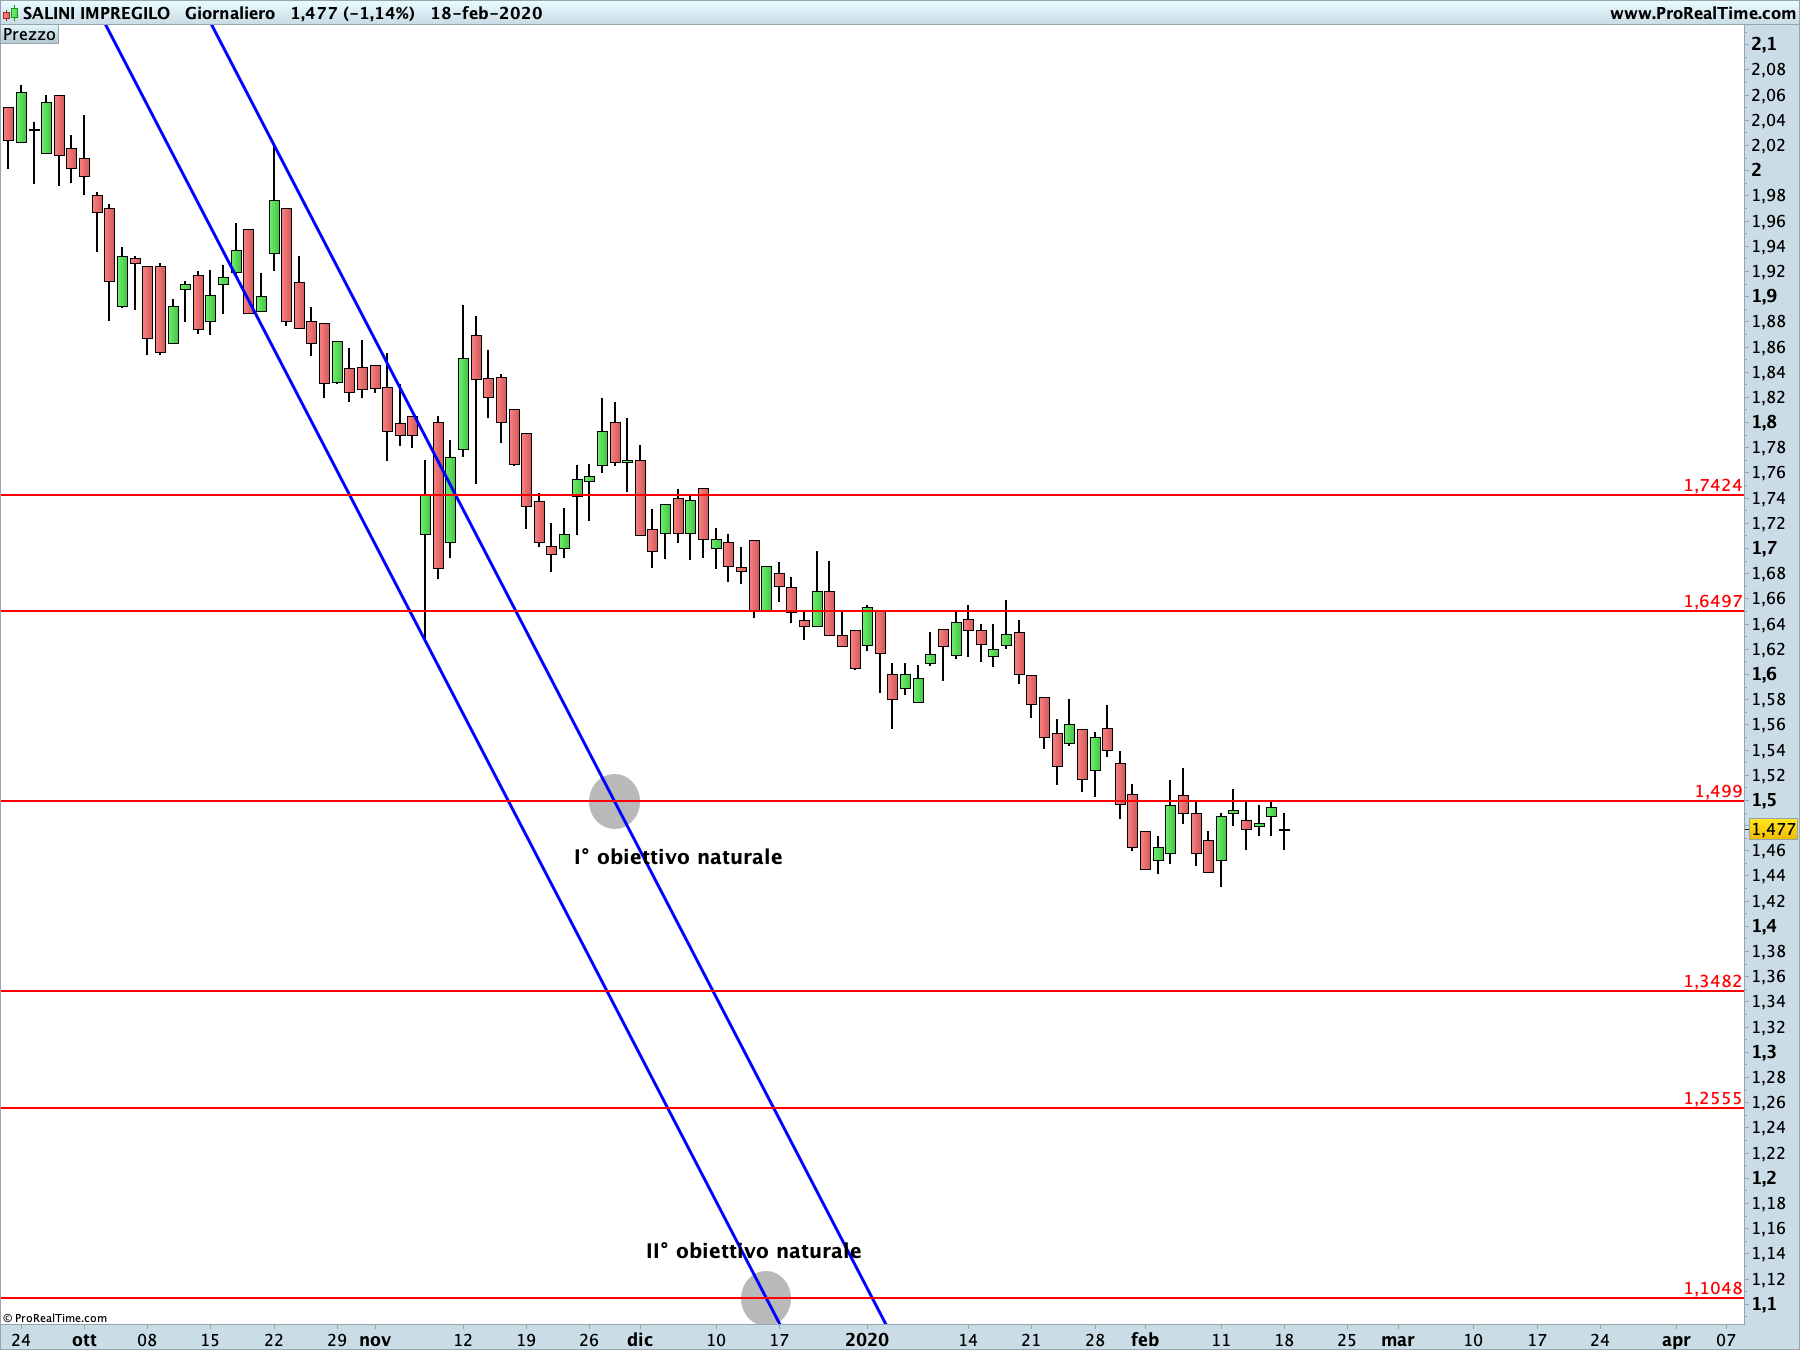Screen dimensions: 1800x1350
Task: Click the 1,1048 red level label
Action: tap(1712, 1288)
